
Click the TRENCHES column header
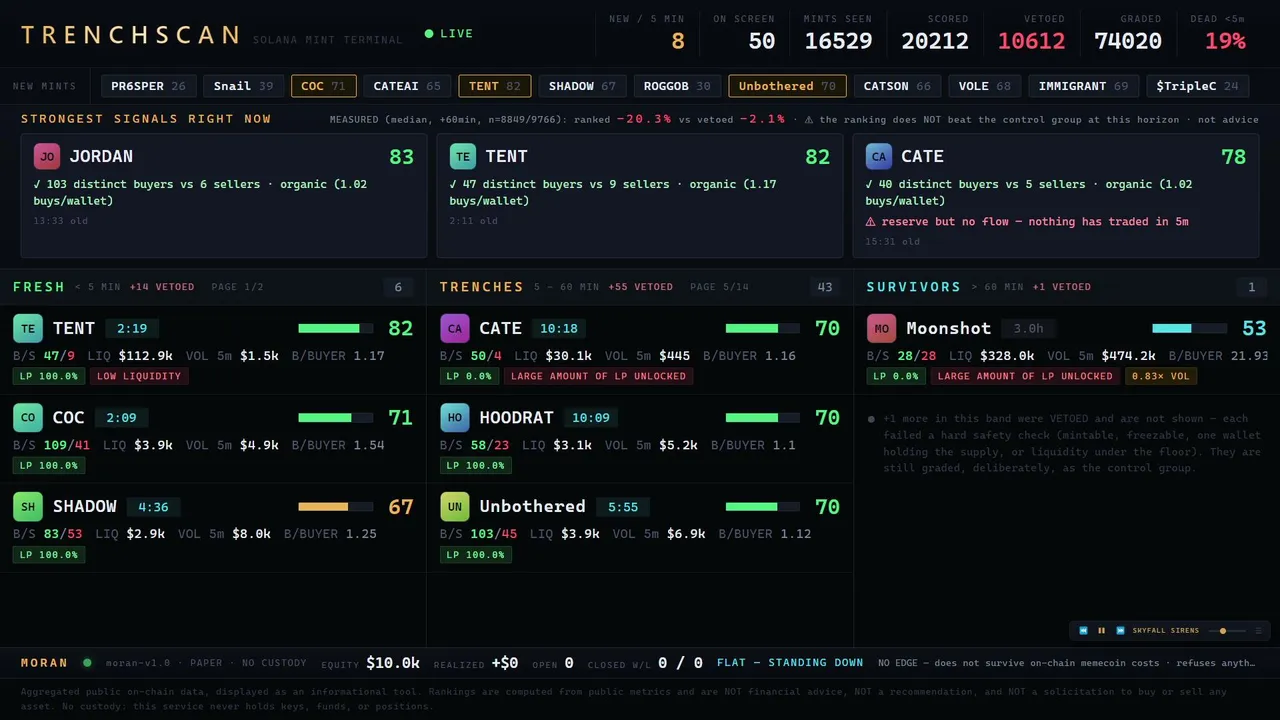482,287
